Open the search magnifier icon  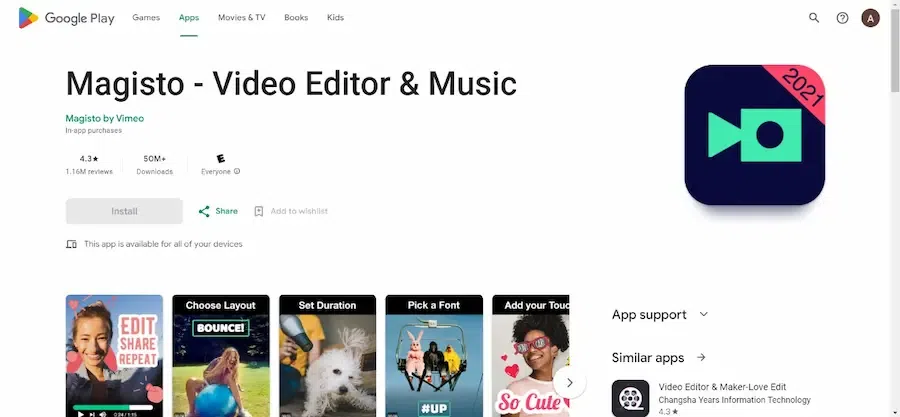[814, 18]
